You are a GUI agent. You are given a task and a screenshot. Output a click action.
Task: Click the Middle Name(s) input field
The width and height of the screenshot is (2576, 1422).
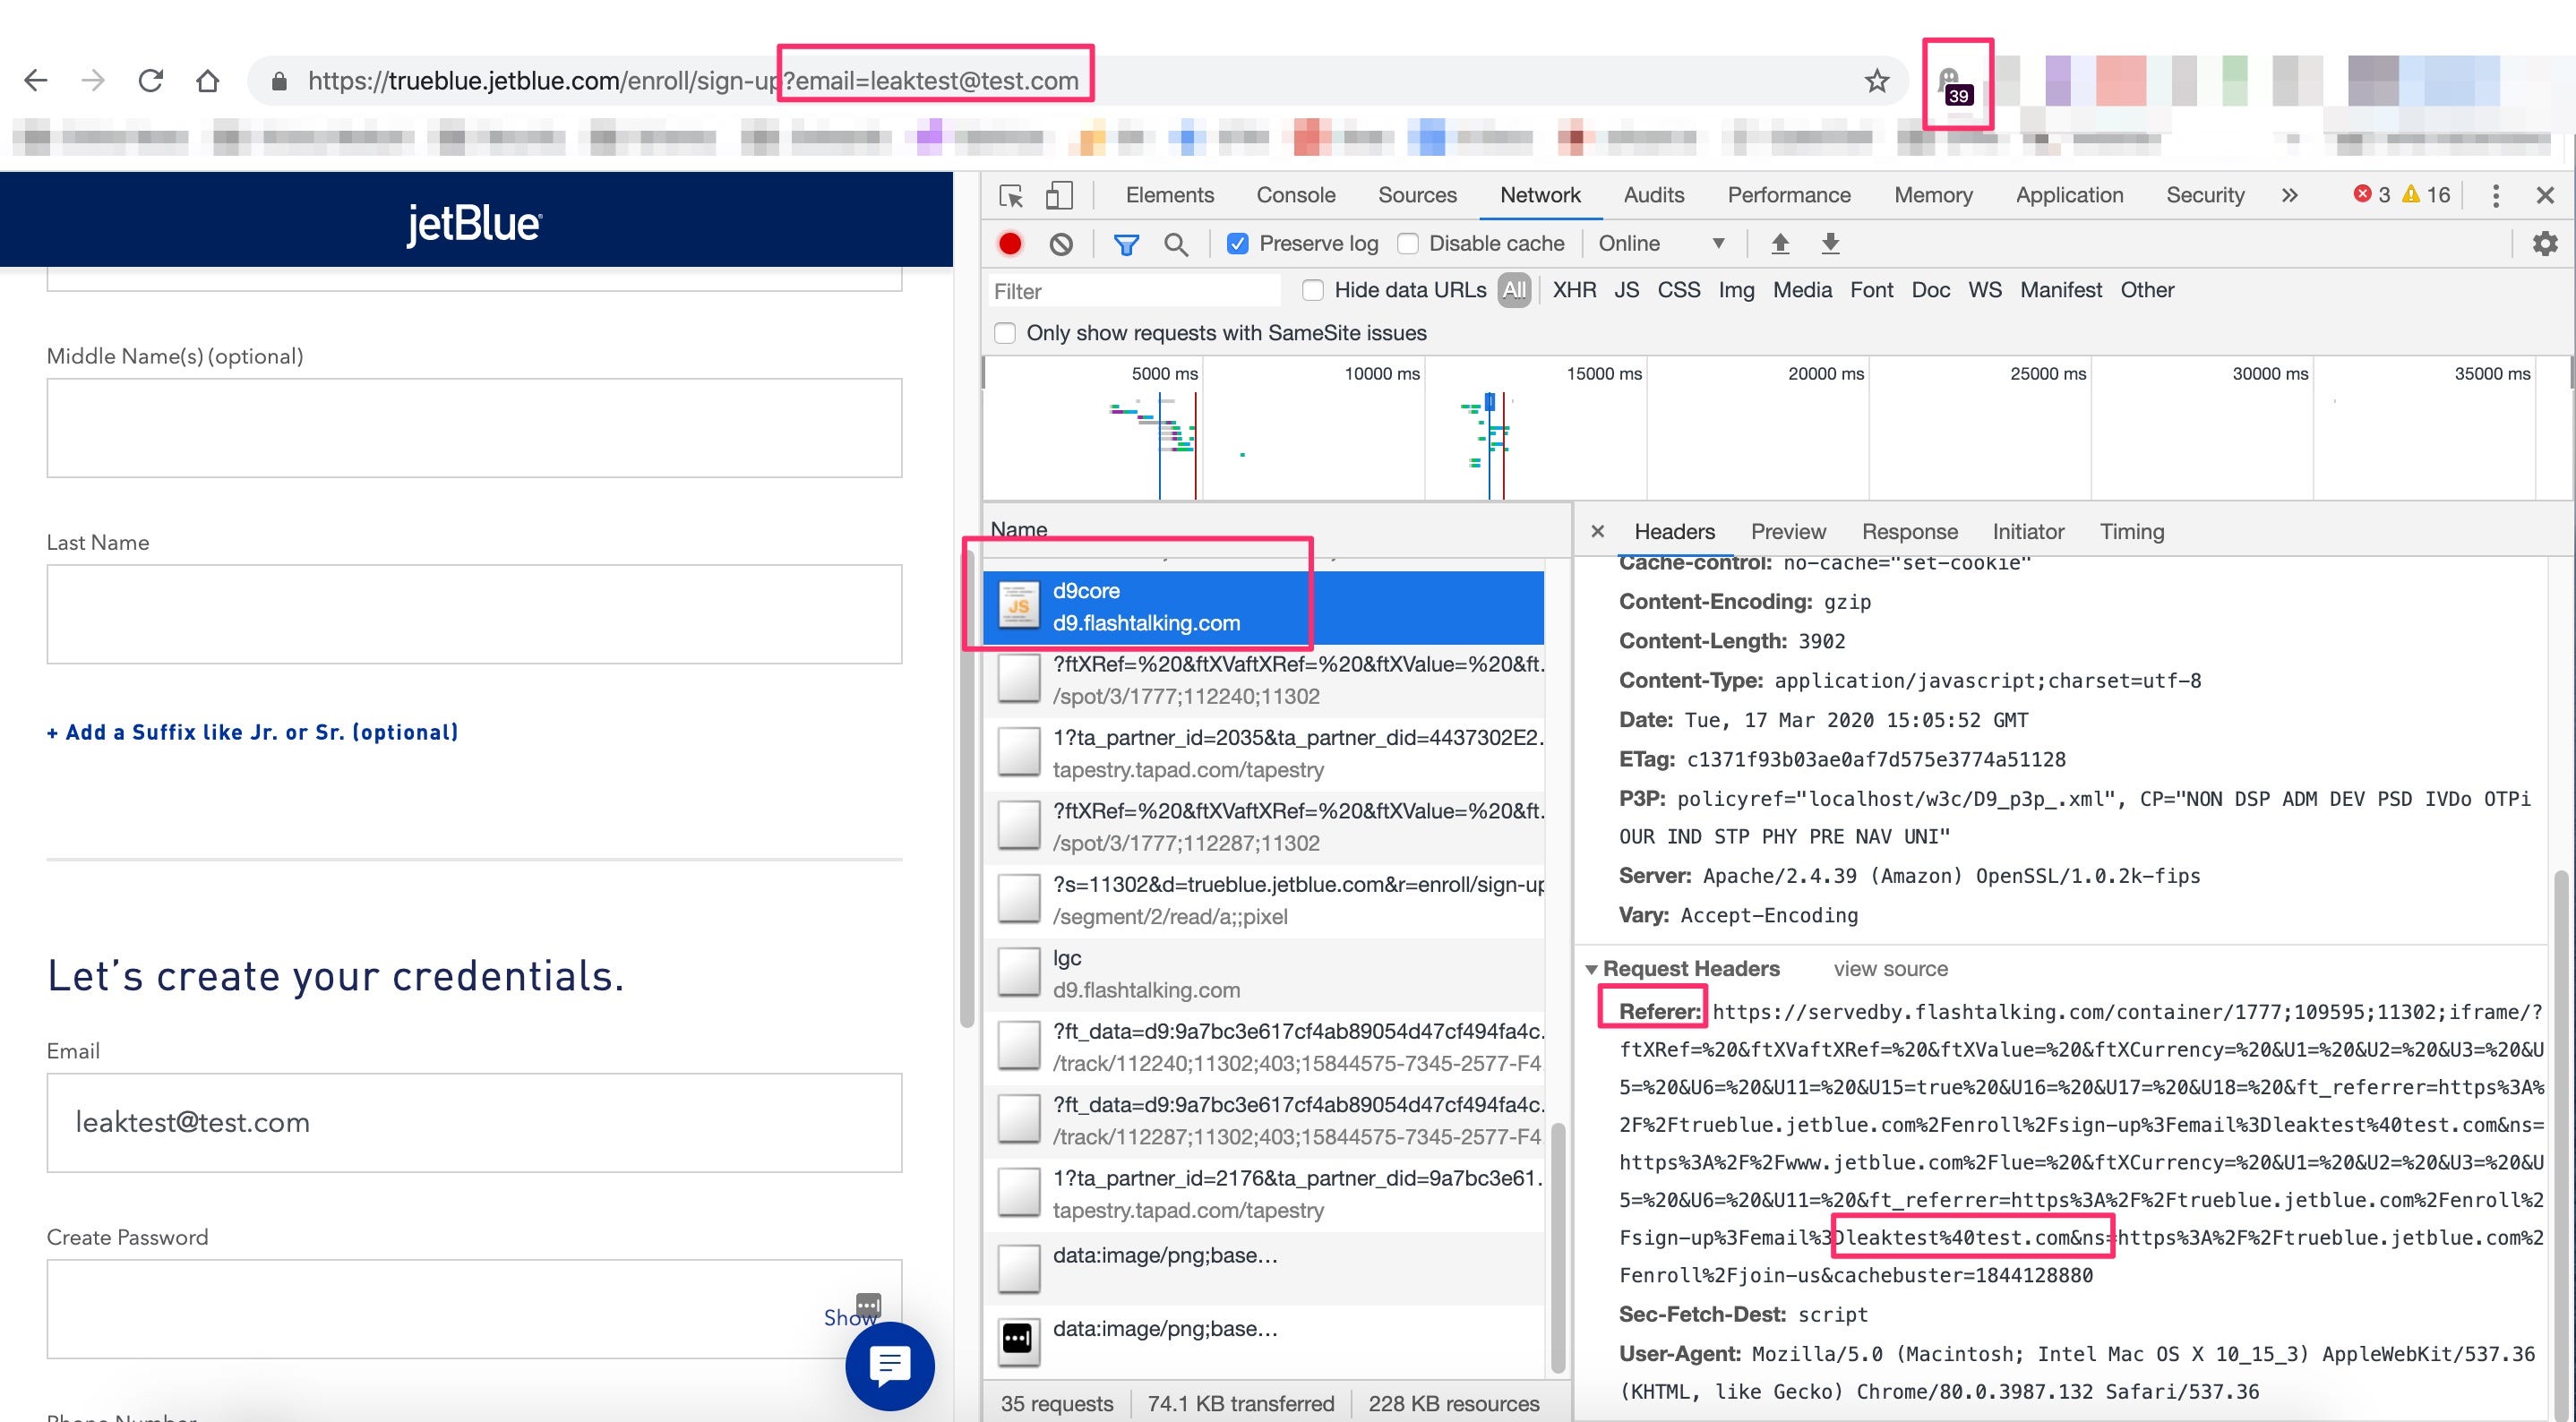(474, 428)
